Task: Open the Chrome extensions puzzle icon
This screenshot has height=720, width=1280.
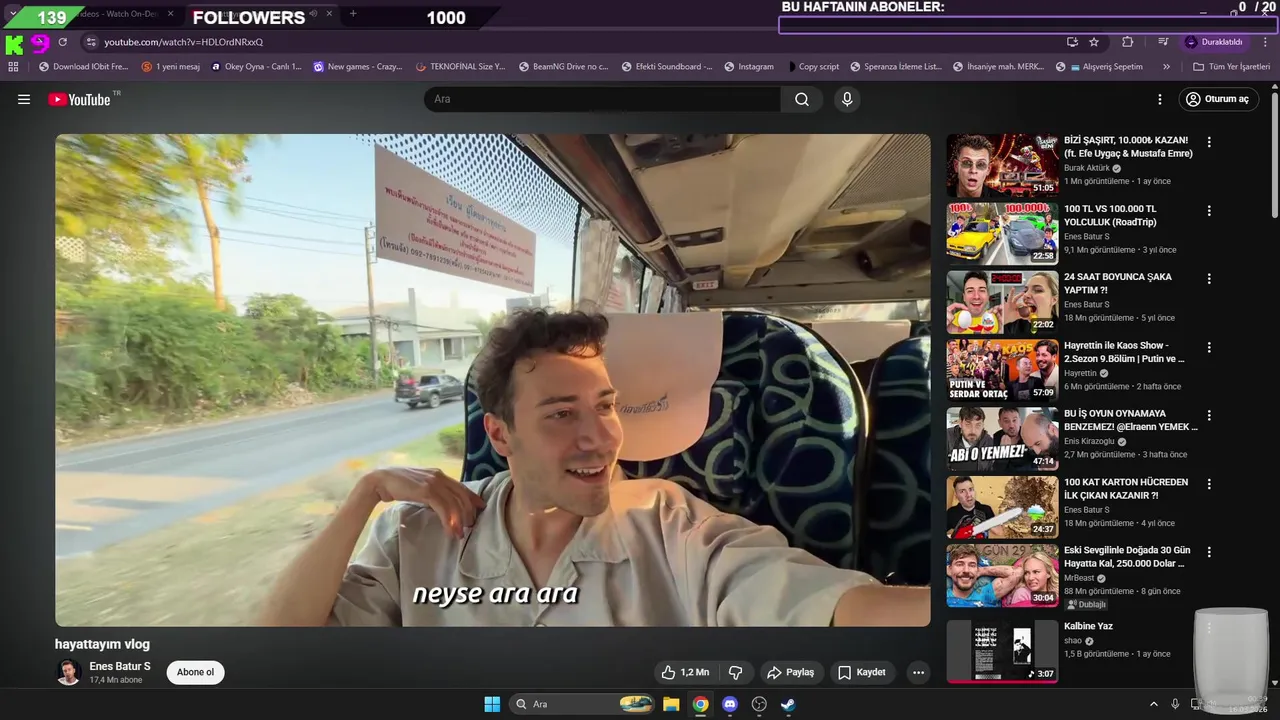Action: (x=1128, y=42)
